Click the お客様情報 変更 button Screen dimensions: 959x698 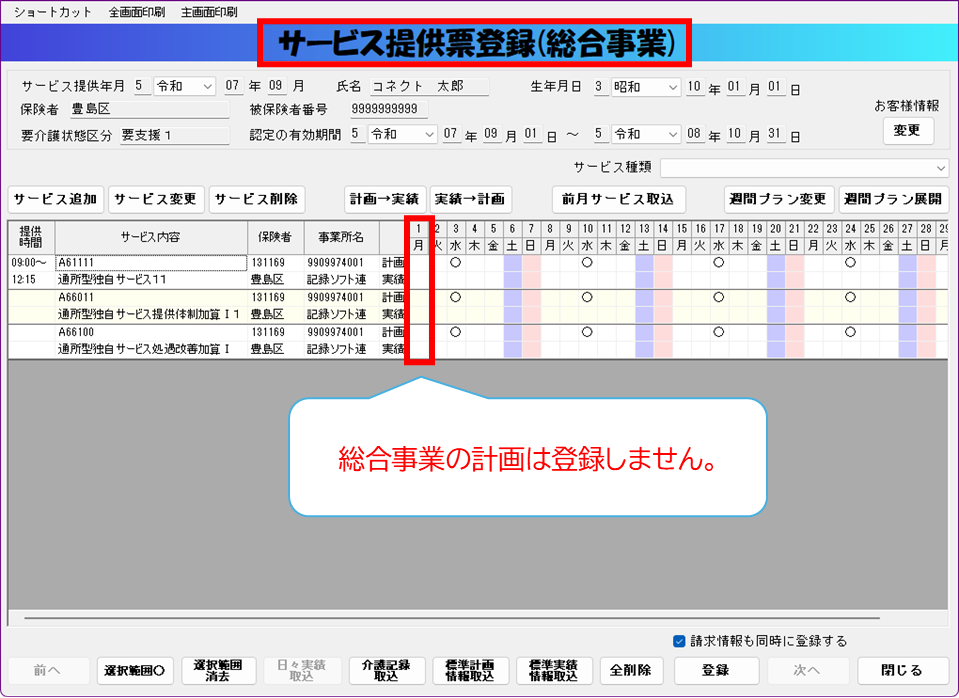click(x=908, y=131)
